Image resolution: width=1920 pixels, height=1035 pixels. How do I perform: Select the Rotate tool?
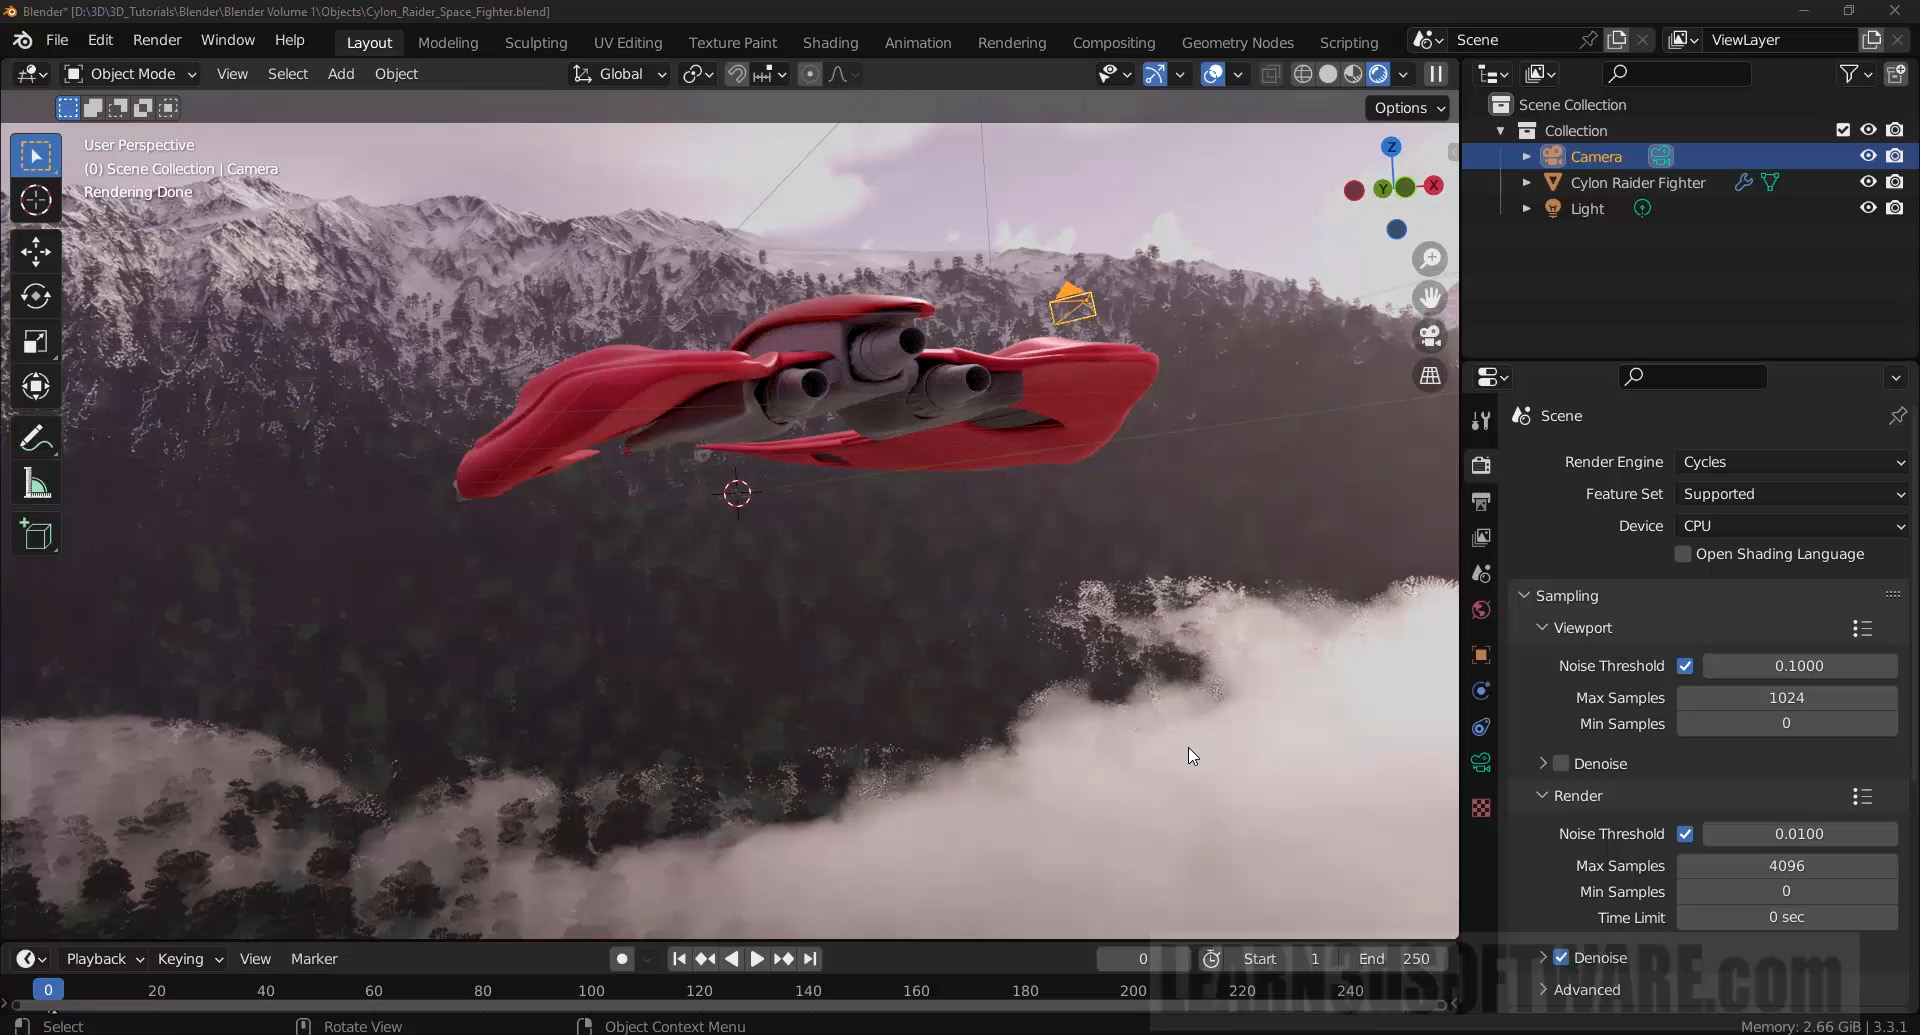(x=36, y=296)
